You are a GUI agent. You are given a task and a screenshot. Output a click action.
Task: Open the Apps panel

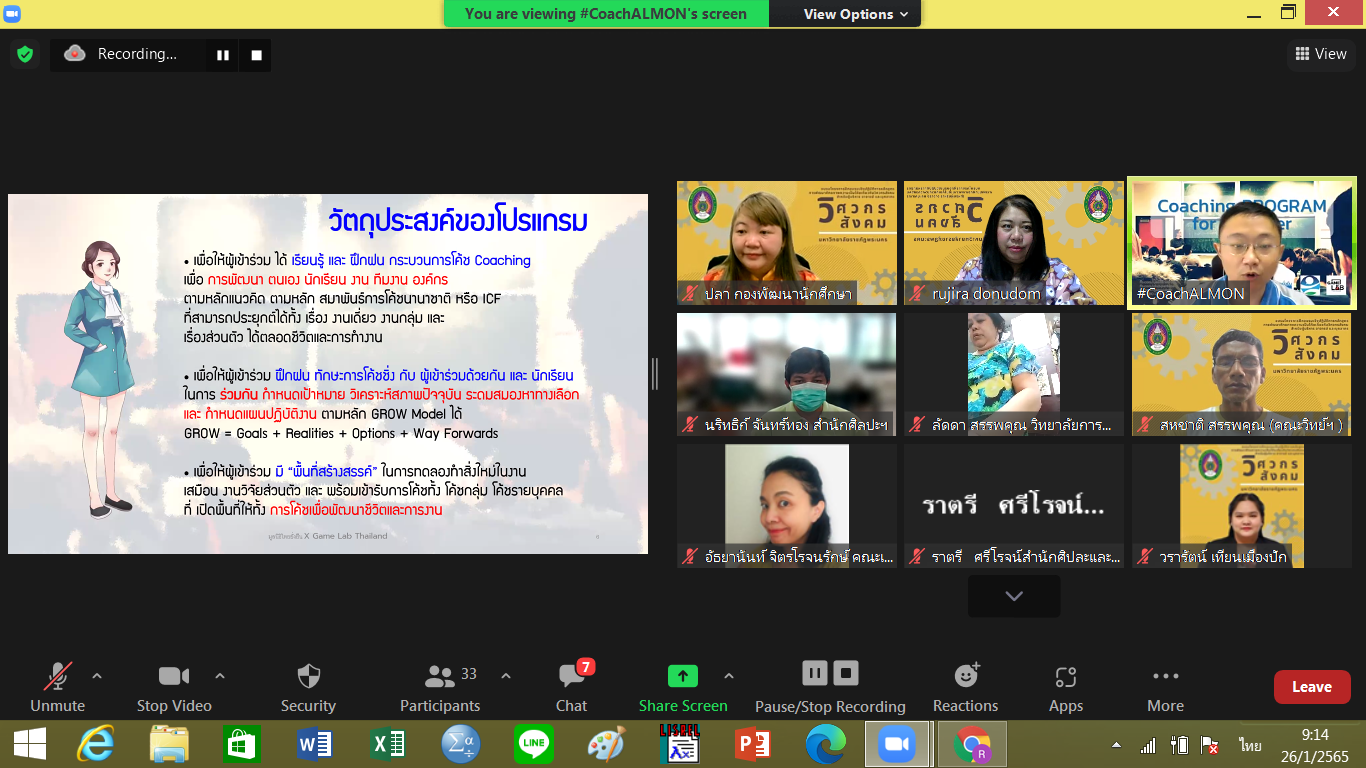coord(1065,687)
